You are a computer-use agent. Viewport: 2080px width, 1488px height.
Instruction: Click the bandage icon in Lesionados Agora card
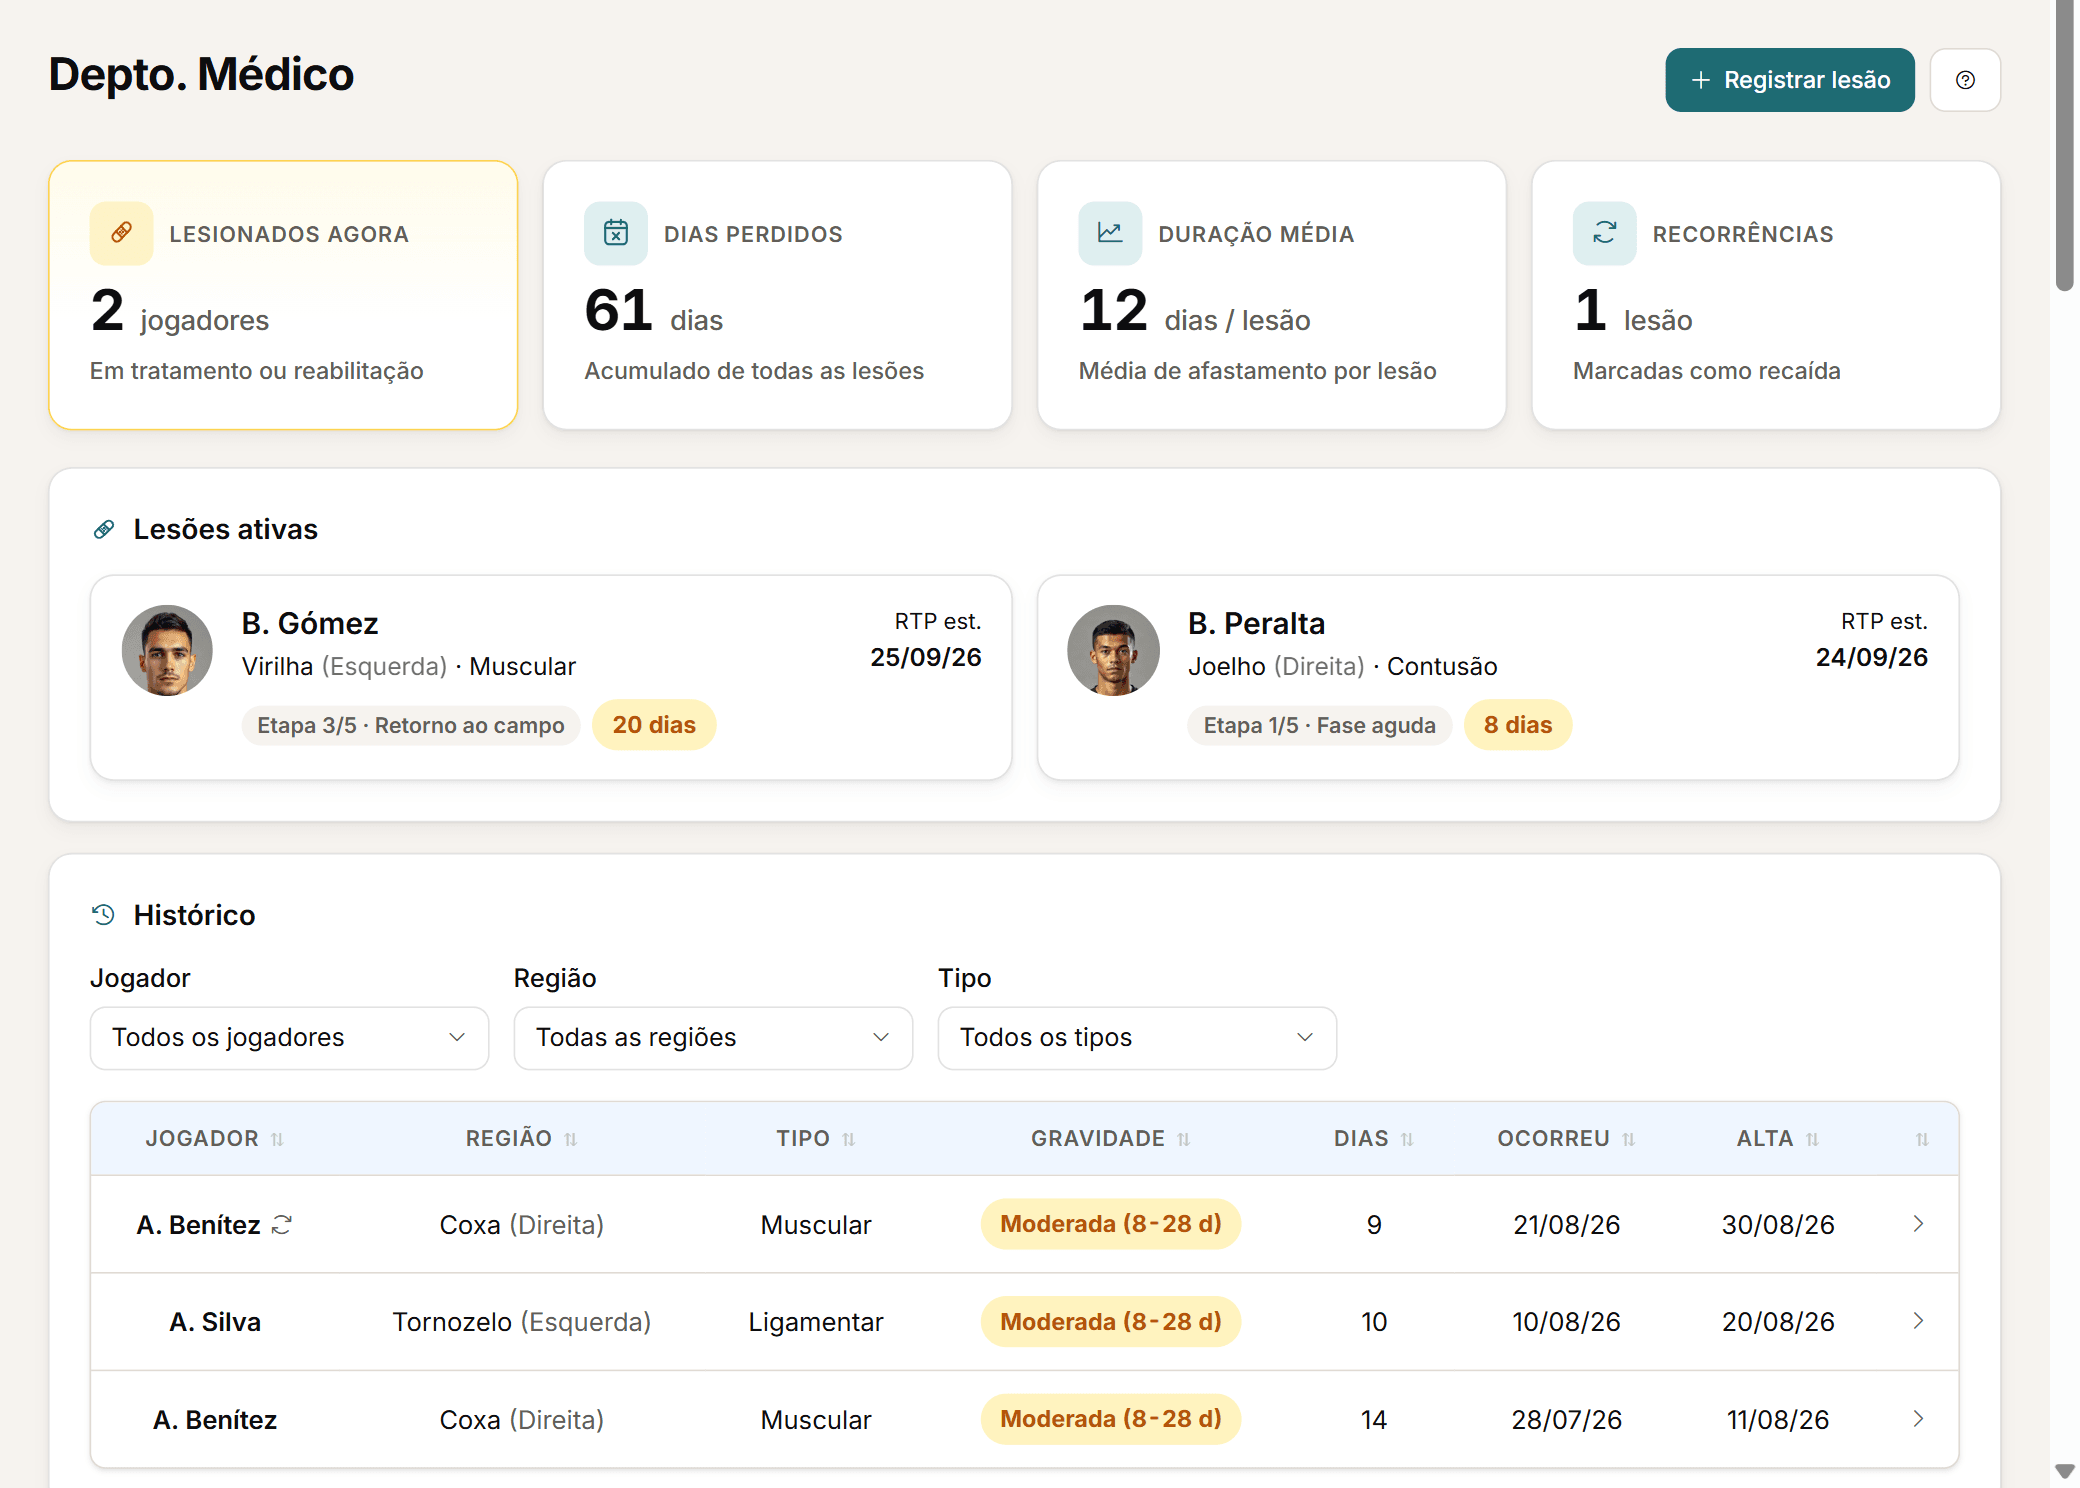click(121, 233)
